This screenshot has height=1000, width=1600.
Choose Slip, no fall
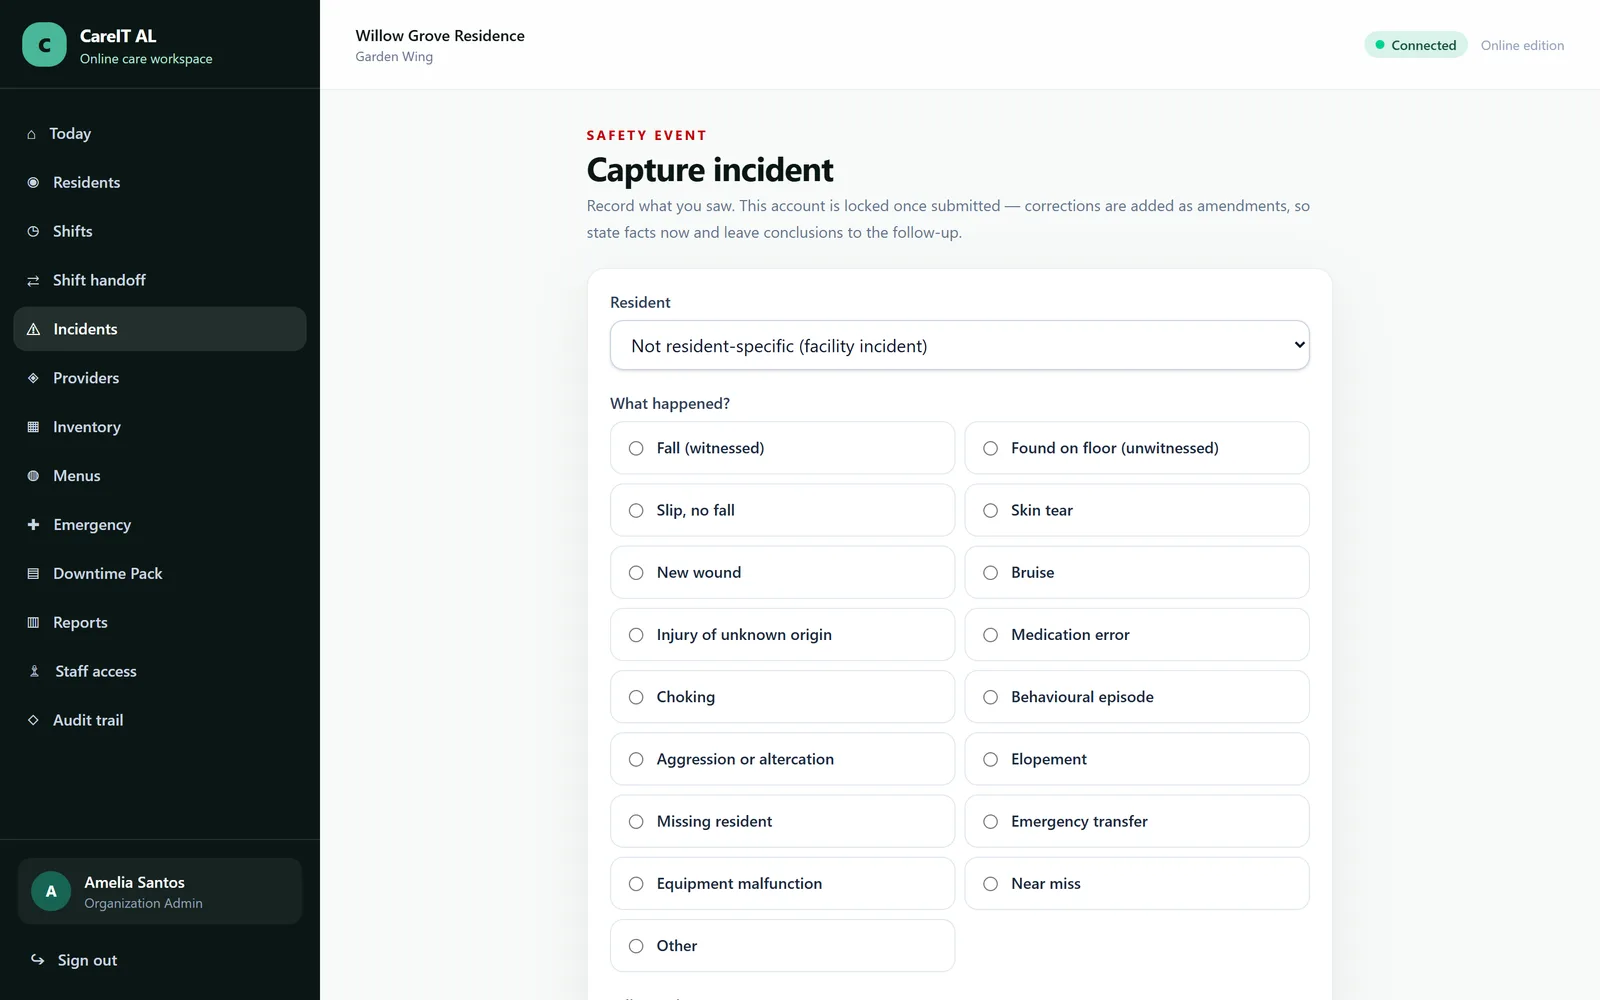point(782,510)
